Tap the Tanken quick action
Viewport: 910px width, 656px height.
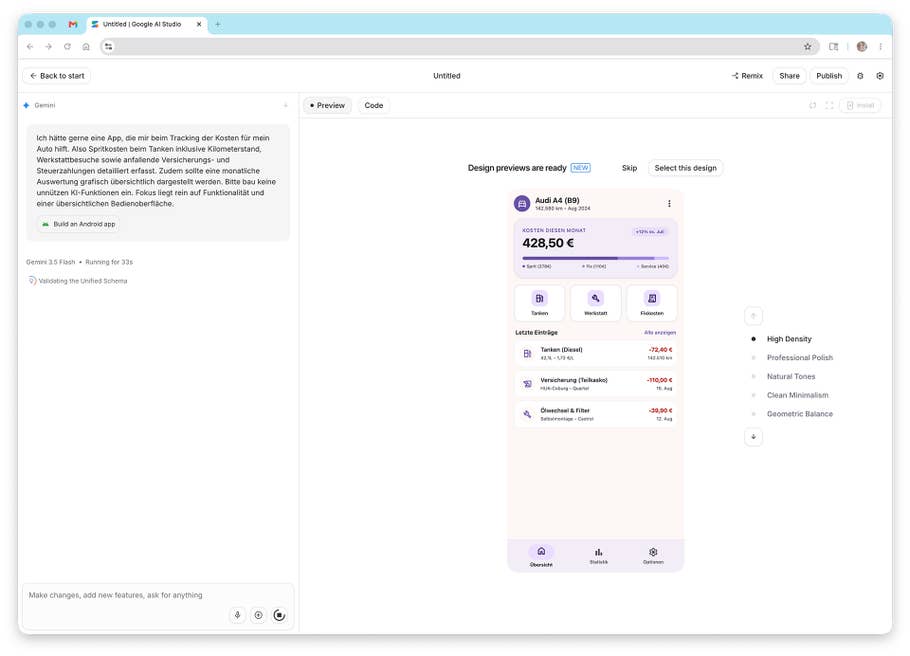539,302
